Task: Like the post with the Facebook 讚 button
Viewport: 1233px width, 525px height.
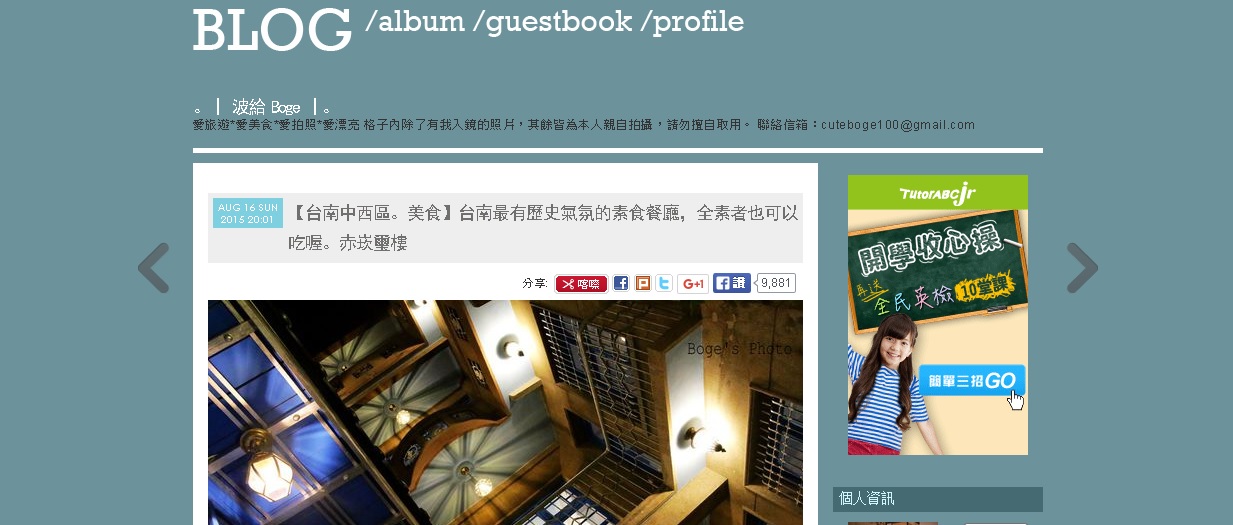Action: tap(732, 283)
